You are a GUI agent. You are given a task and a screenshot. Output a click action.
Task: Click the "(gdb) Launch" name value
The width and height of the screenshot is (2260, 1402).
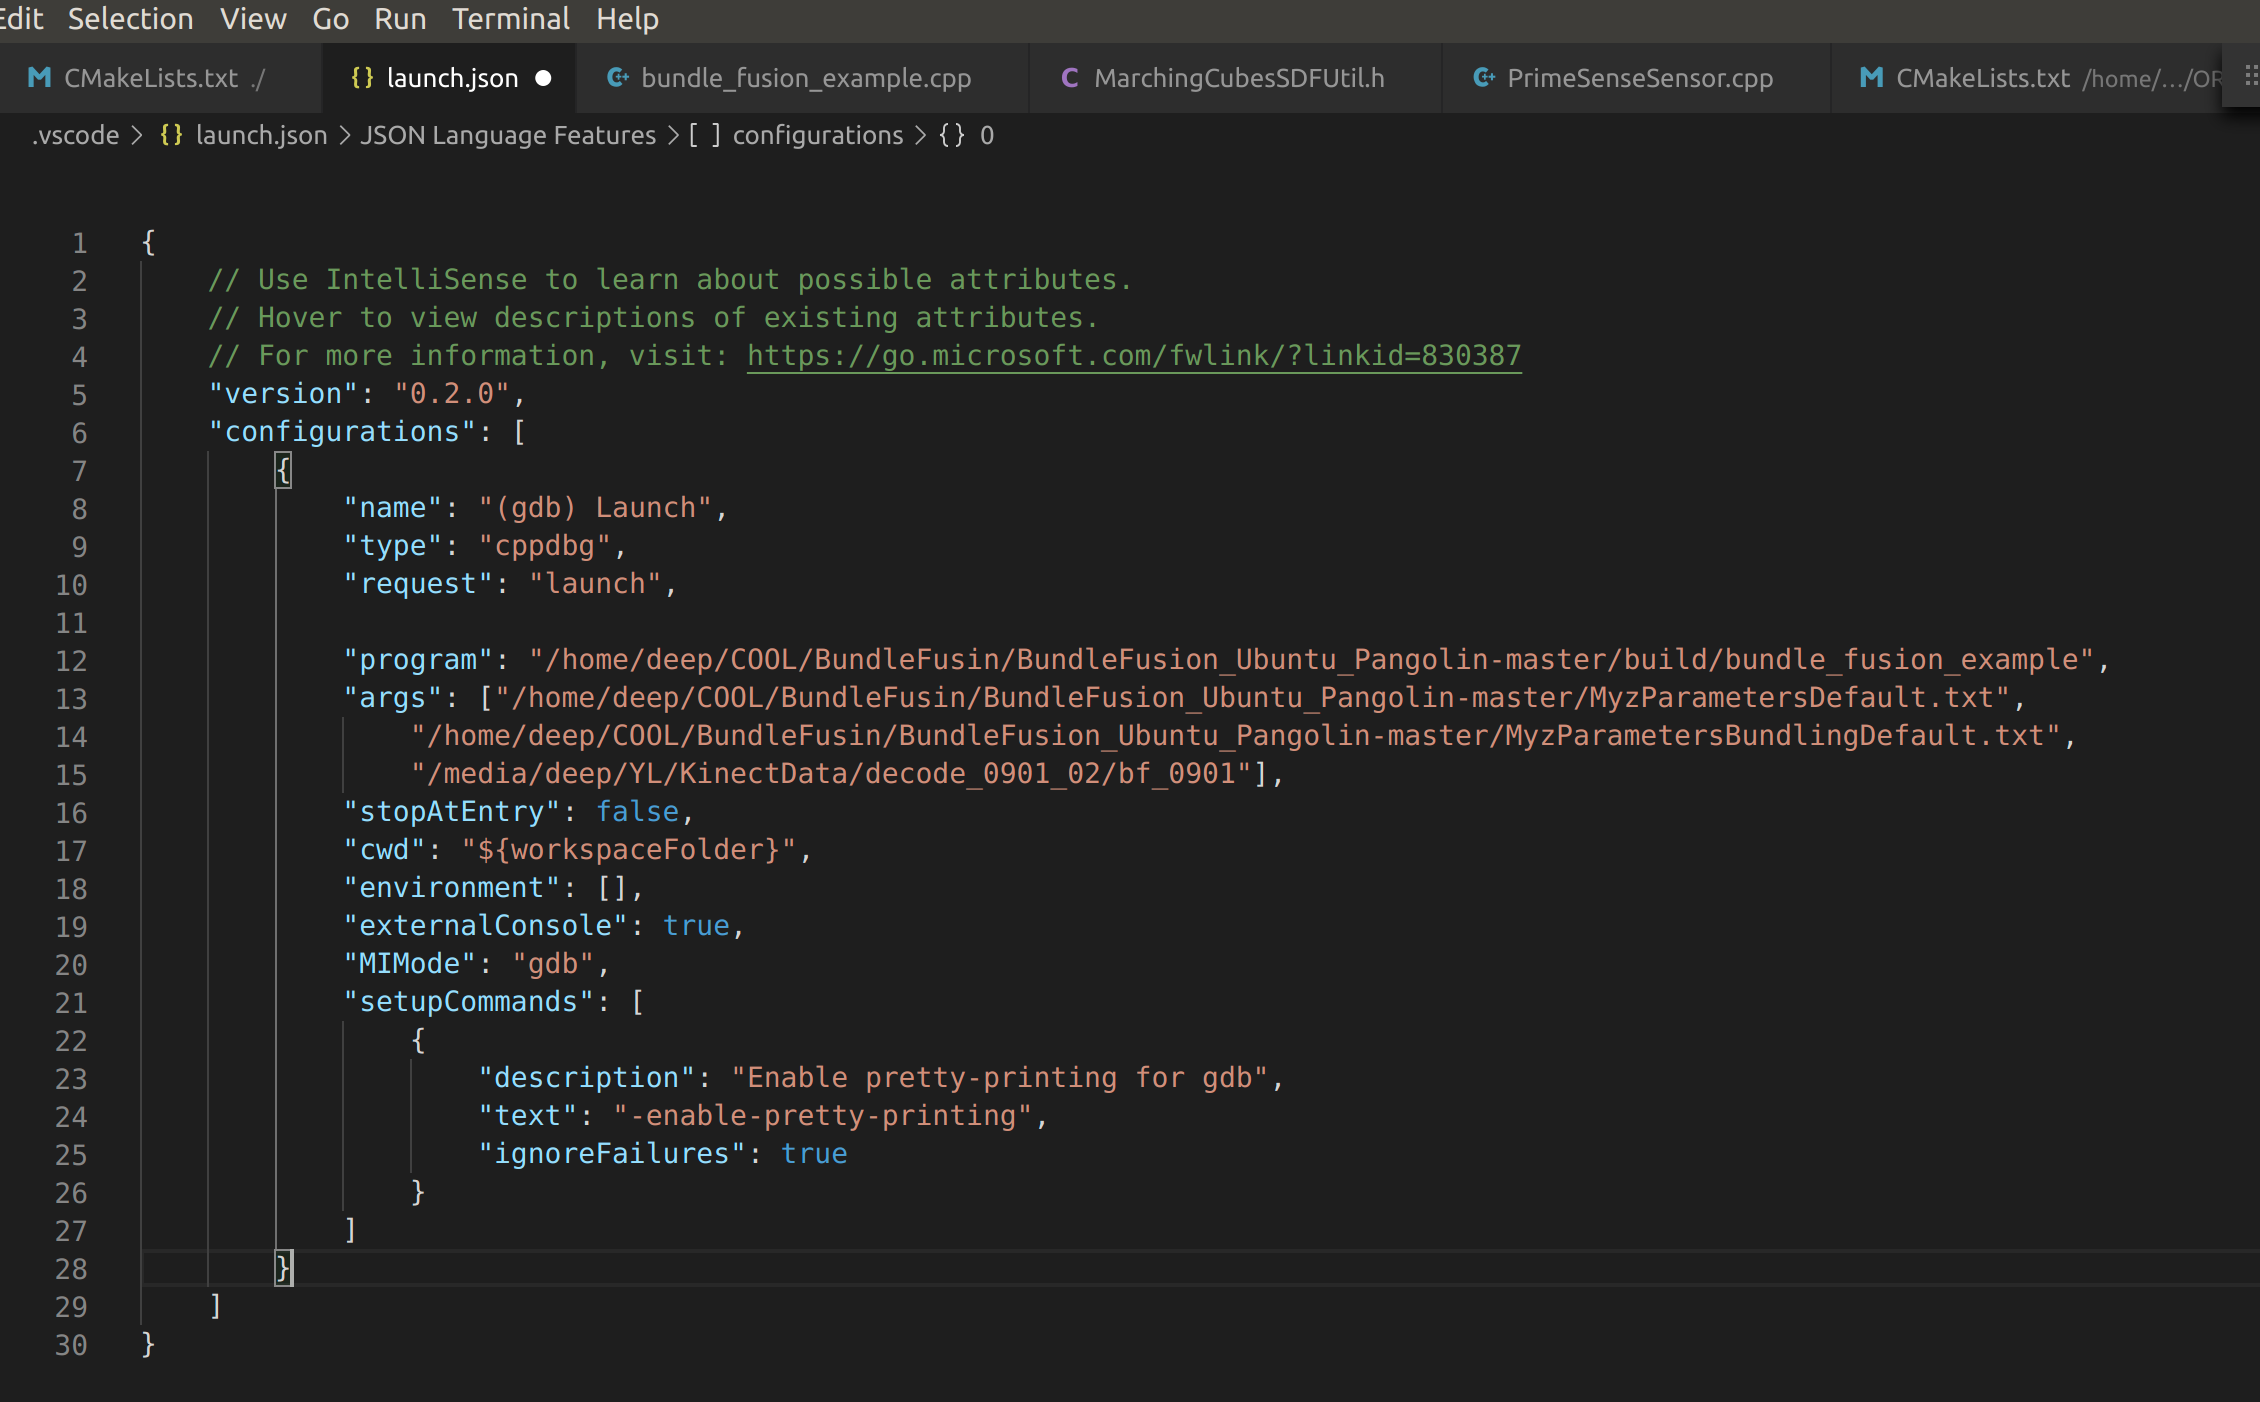point(595,508)
